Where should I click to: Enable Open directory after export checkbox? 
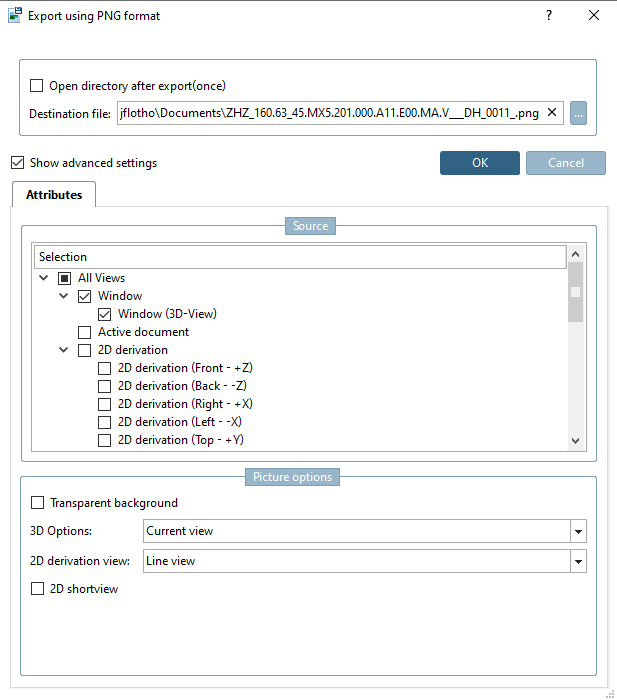pos(37,85)
